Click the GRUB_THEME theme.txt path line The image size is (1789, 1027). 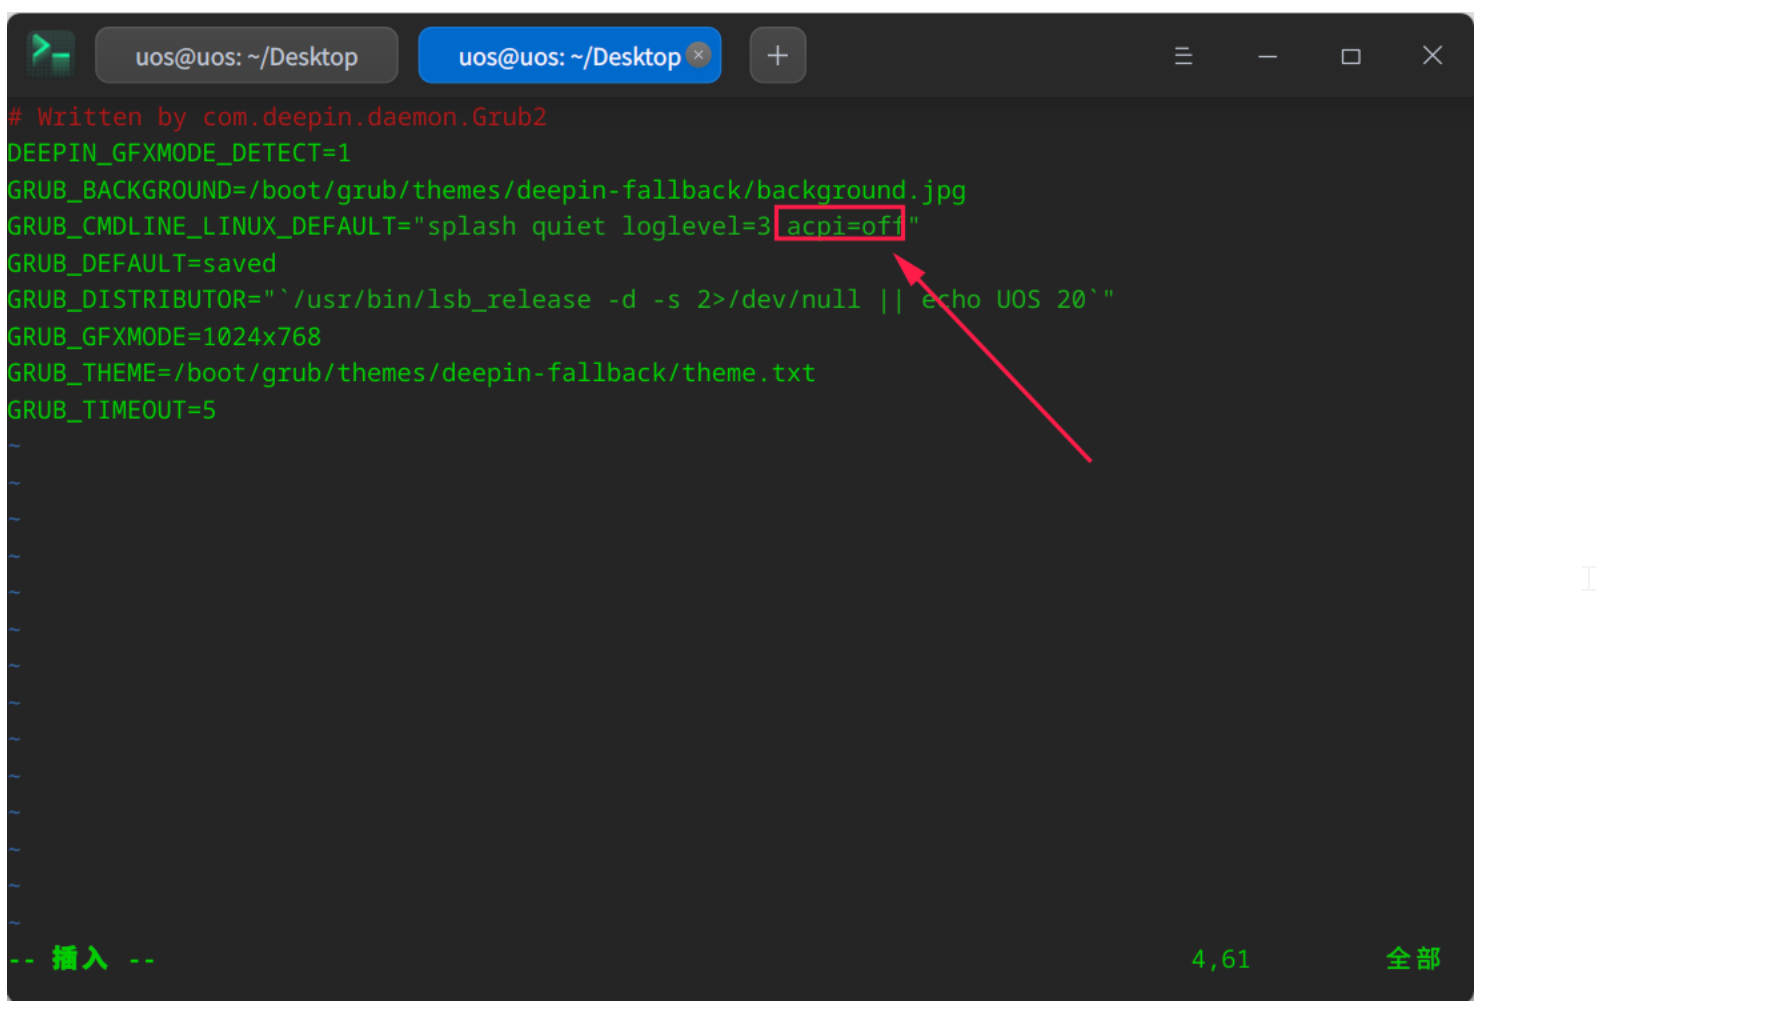[x=411, y=373]
